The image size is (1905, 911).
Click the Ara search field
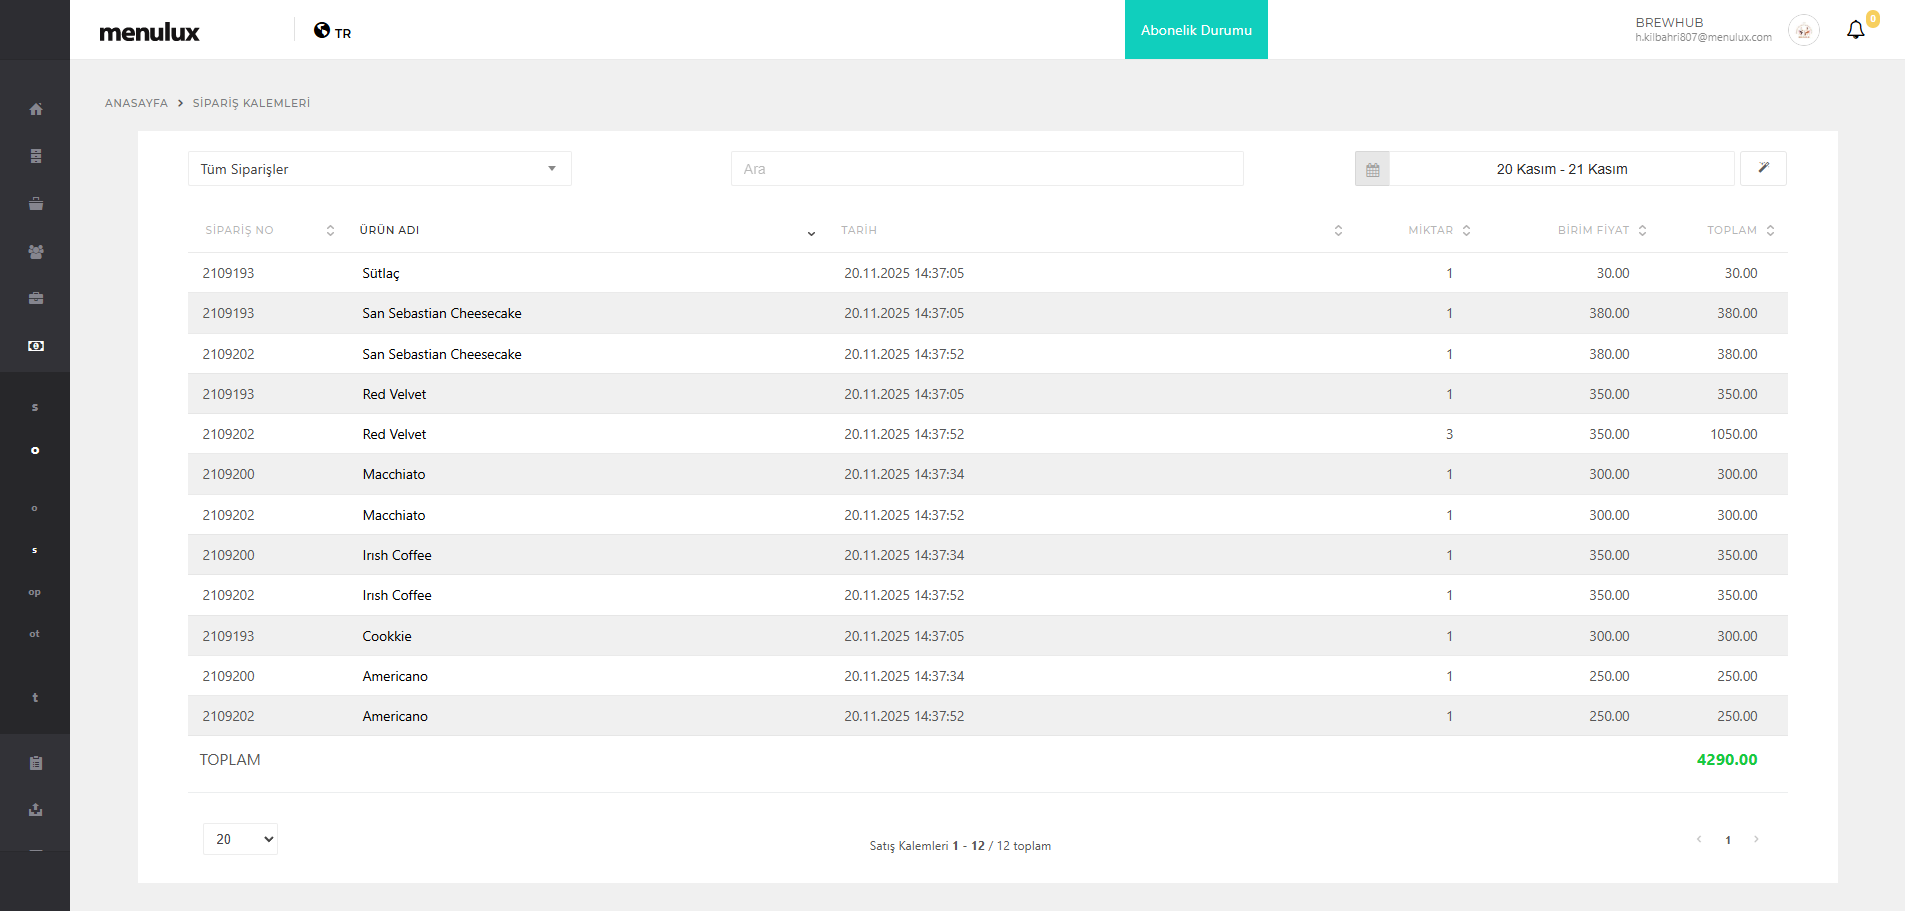coord(986,169)
